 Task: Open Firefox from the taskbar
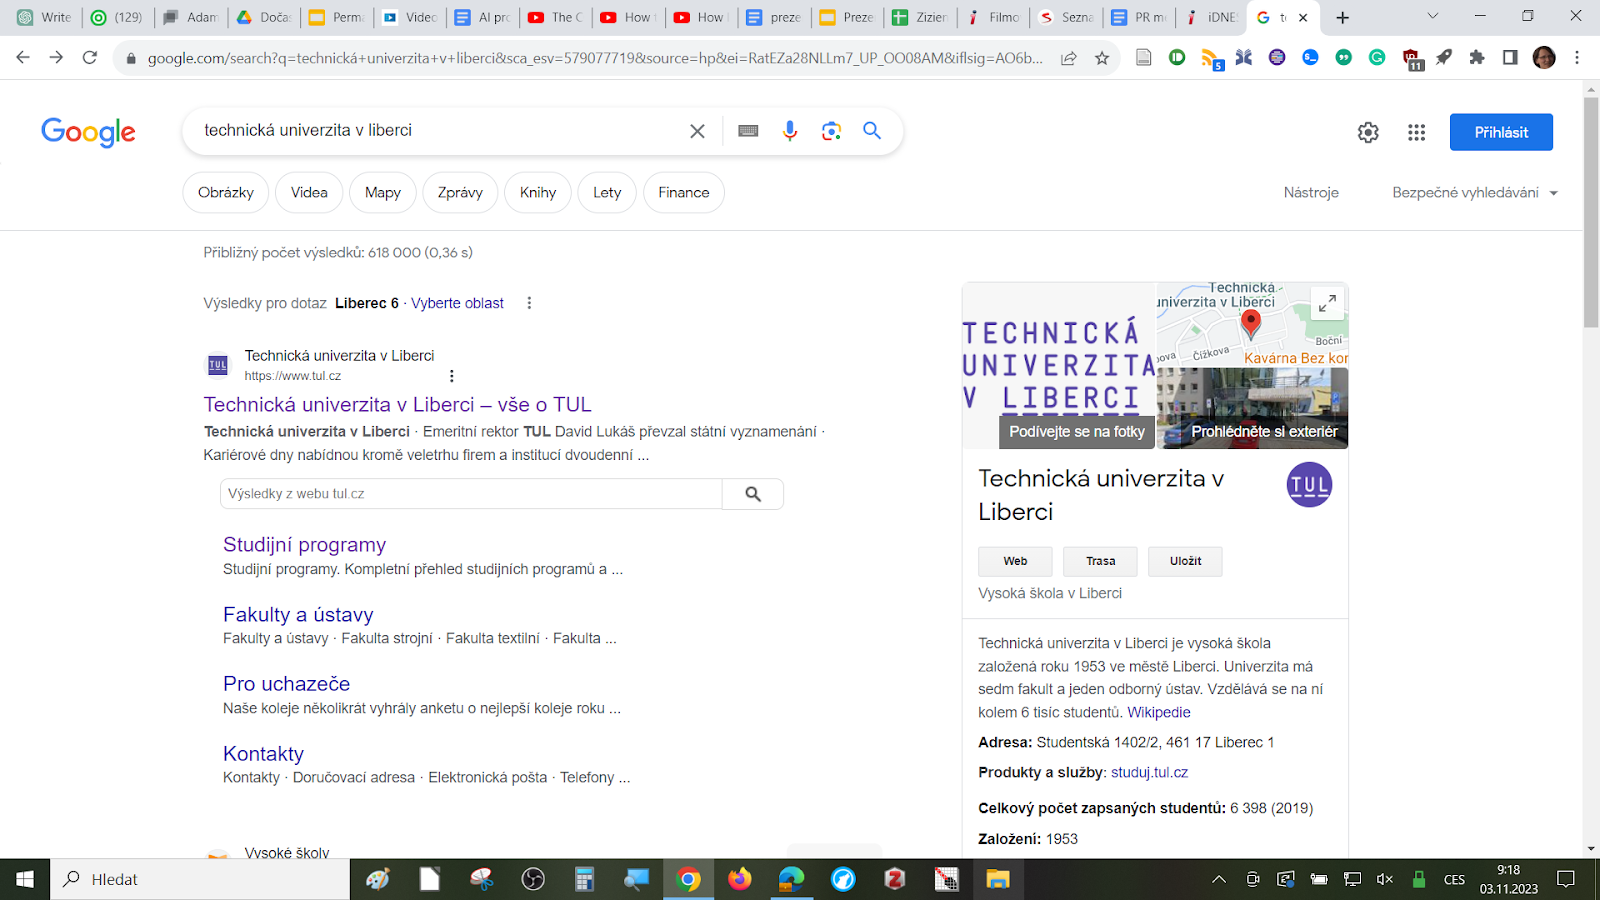[x=739, y=879]
